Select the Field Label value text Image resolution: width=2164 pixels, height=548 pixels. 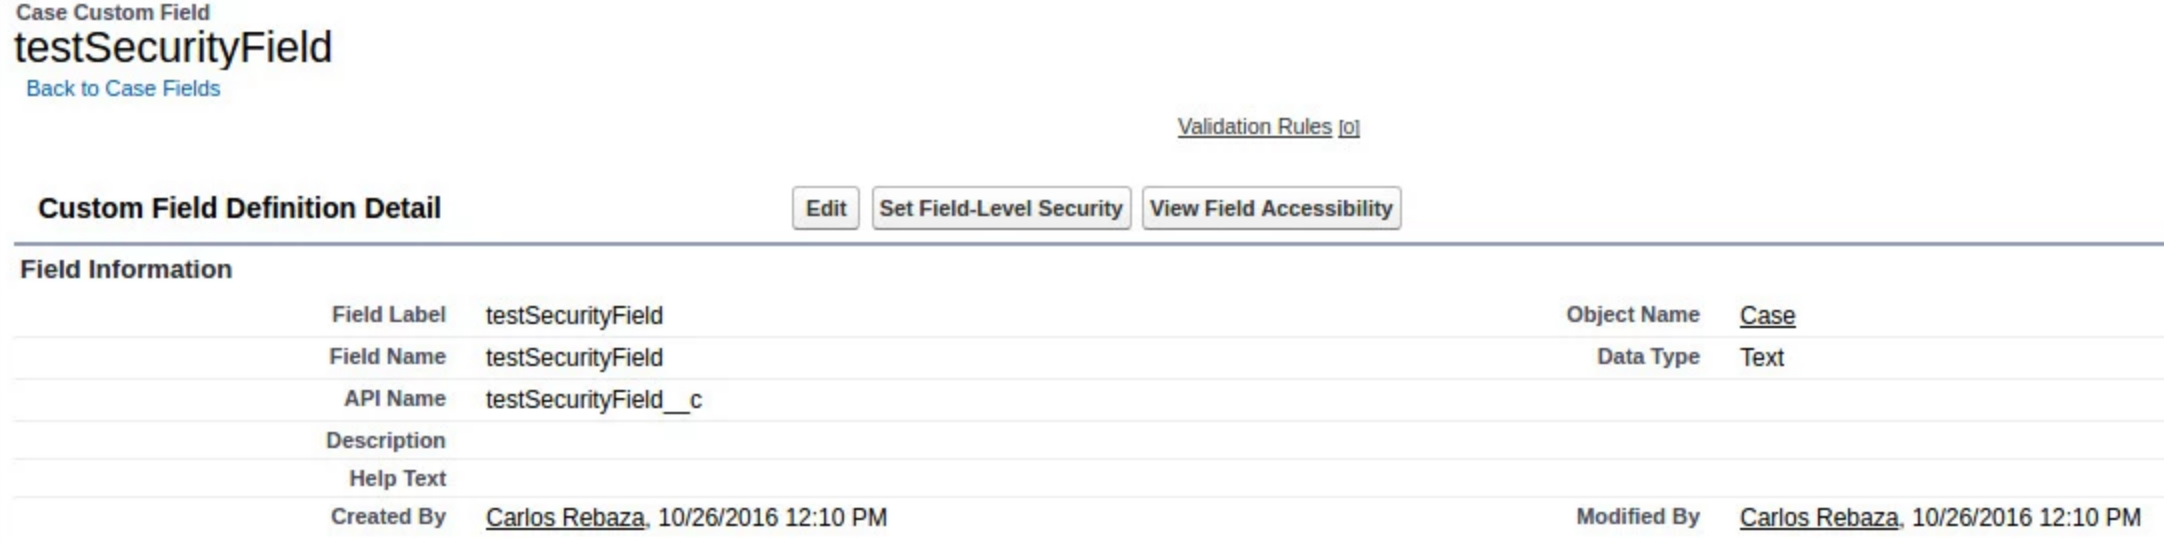574,316
